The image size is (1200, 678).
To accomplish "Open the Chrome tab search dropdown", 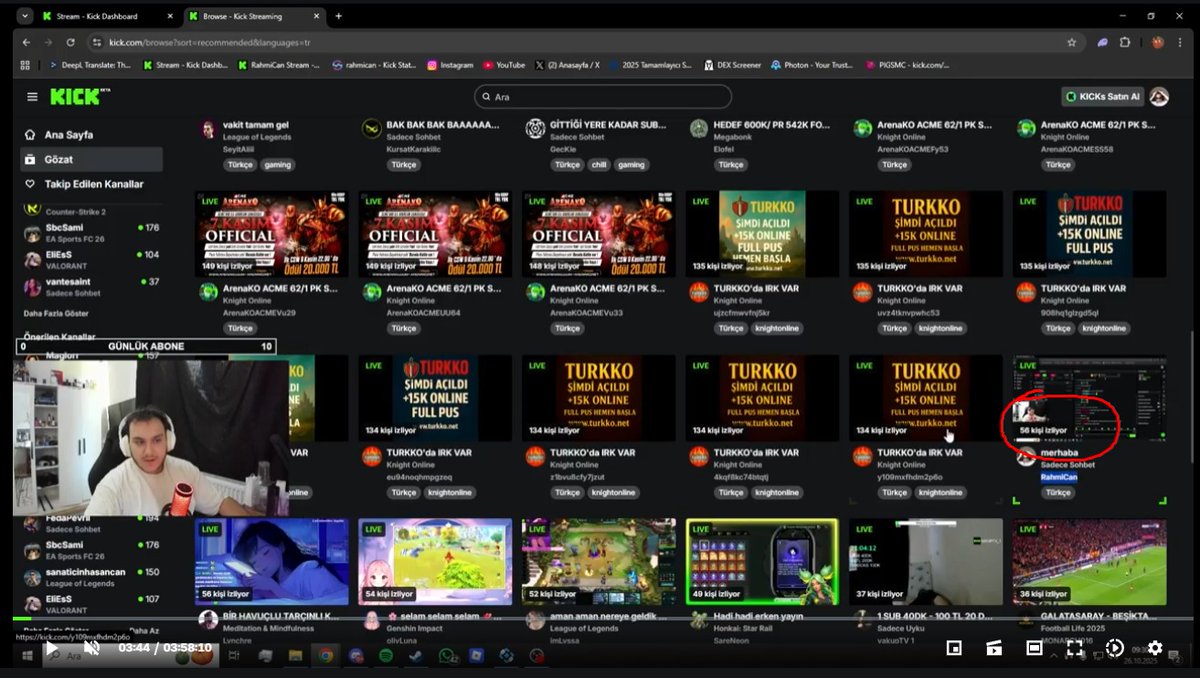I will (24, 16).
